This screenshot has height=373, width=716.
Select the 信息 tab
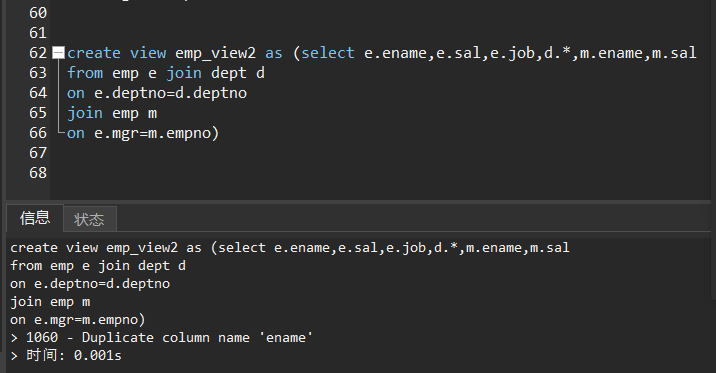coord(35,218)
